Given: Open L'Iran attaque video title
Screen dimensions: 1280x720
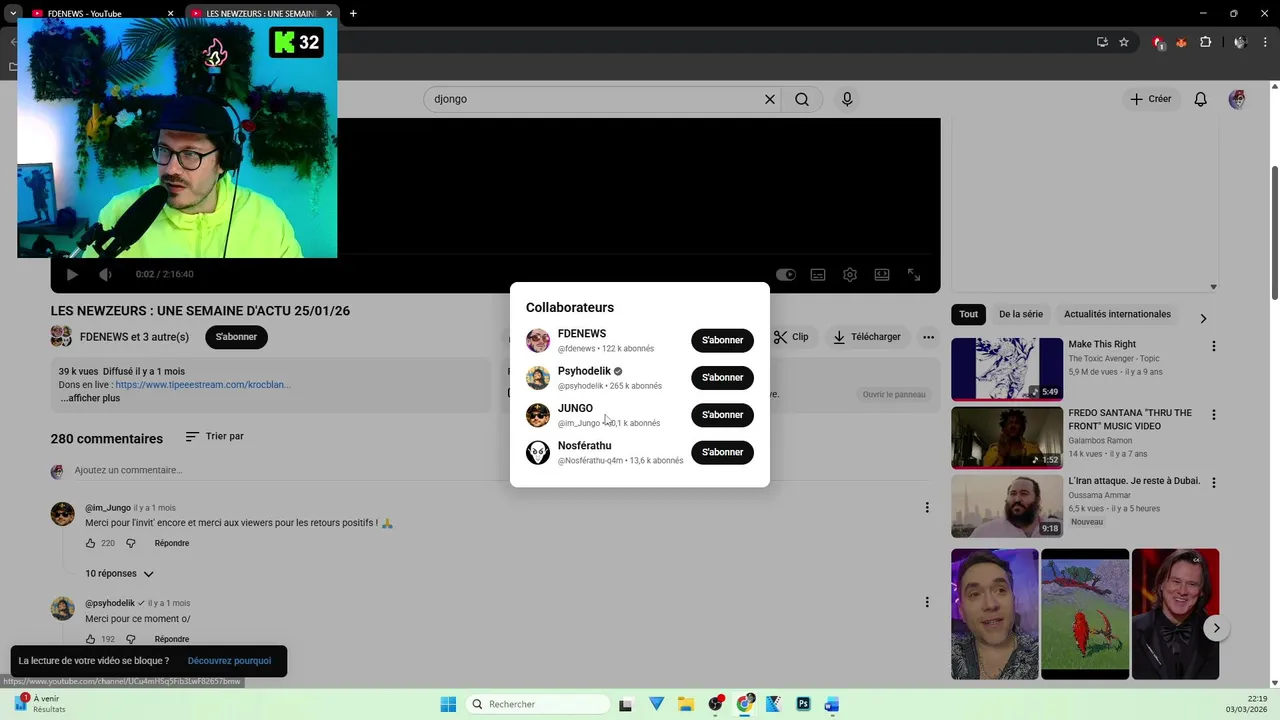Looking at the screenshot, I should (x=1134, y=481).
